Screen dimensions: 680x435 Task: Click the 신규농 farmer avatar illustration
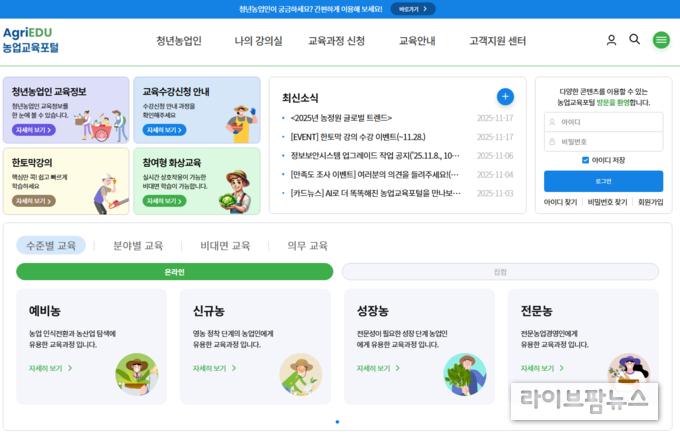pyautogui.click(x=301, y=374)
